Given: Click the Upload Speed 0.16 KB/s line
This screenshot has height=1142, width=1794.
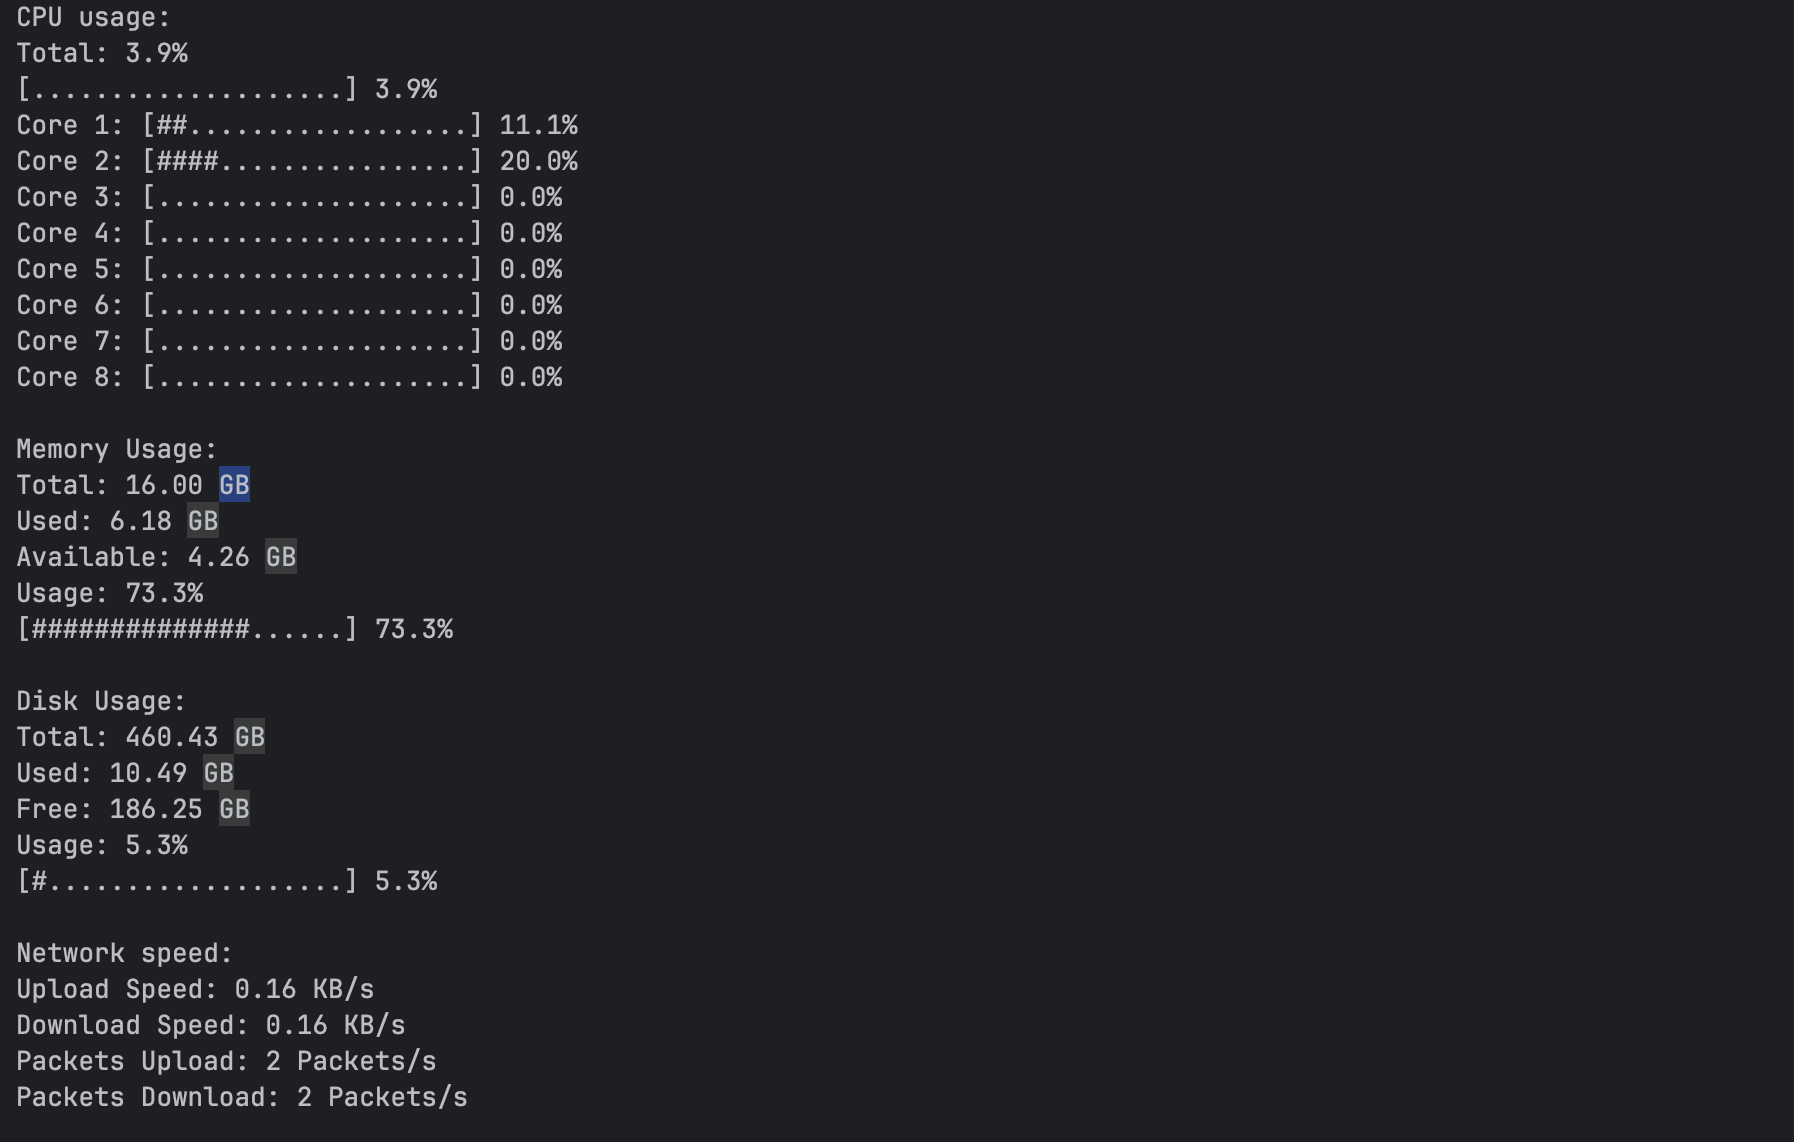Looking at the screenshot, I should point(195,989).
